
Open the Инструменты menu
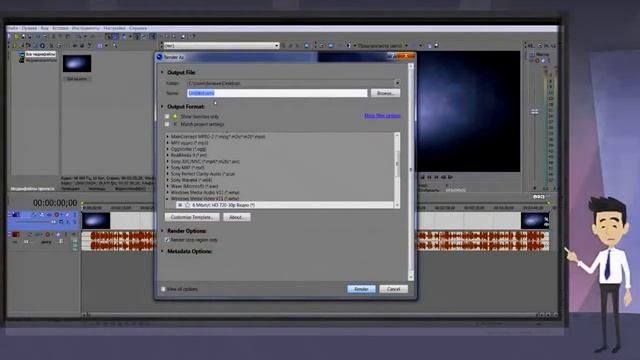tap(86, 28)
